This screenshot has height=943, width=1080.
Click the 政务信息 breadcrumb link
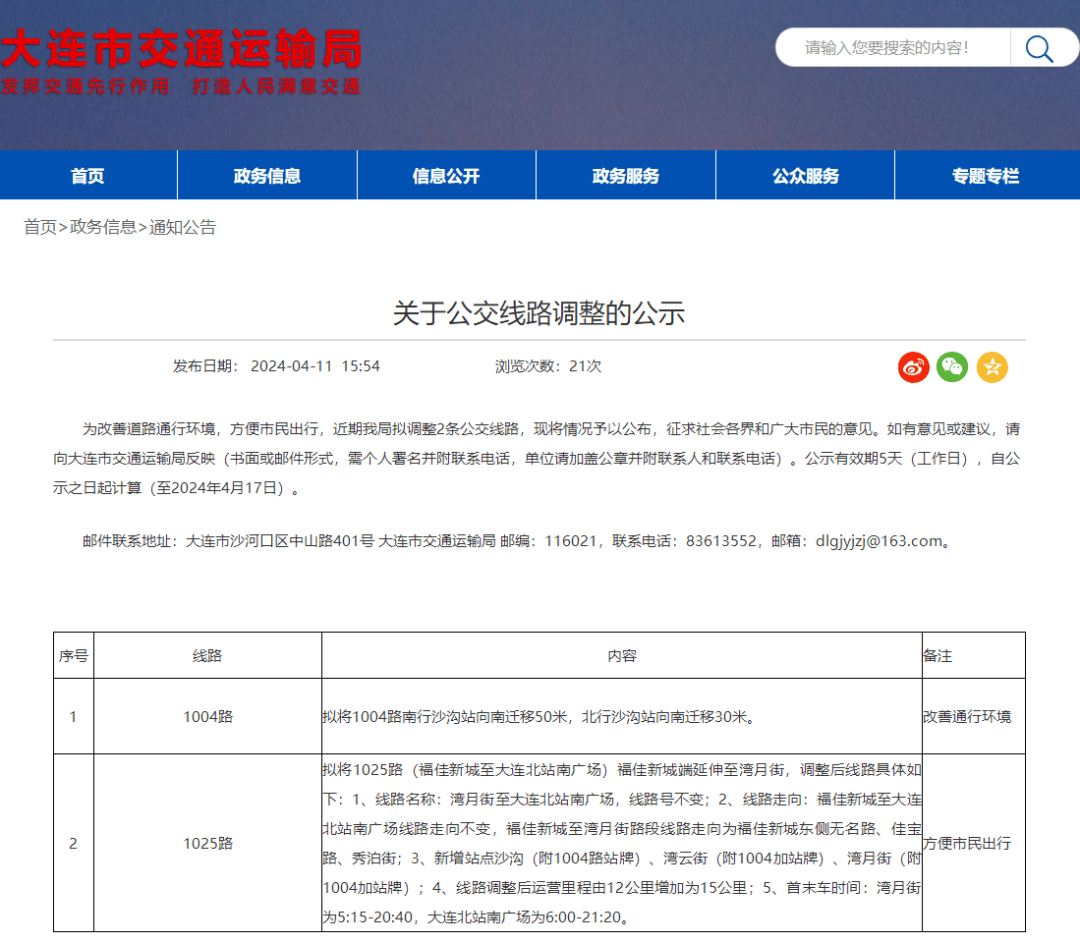(104, 228)
